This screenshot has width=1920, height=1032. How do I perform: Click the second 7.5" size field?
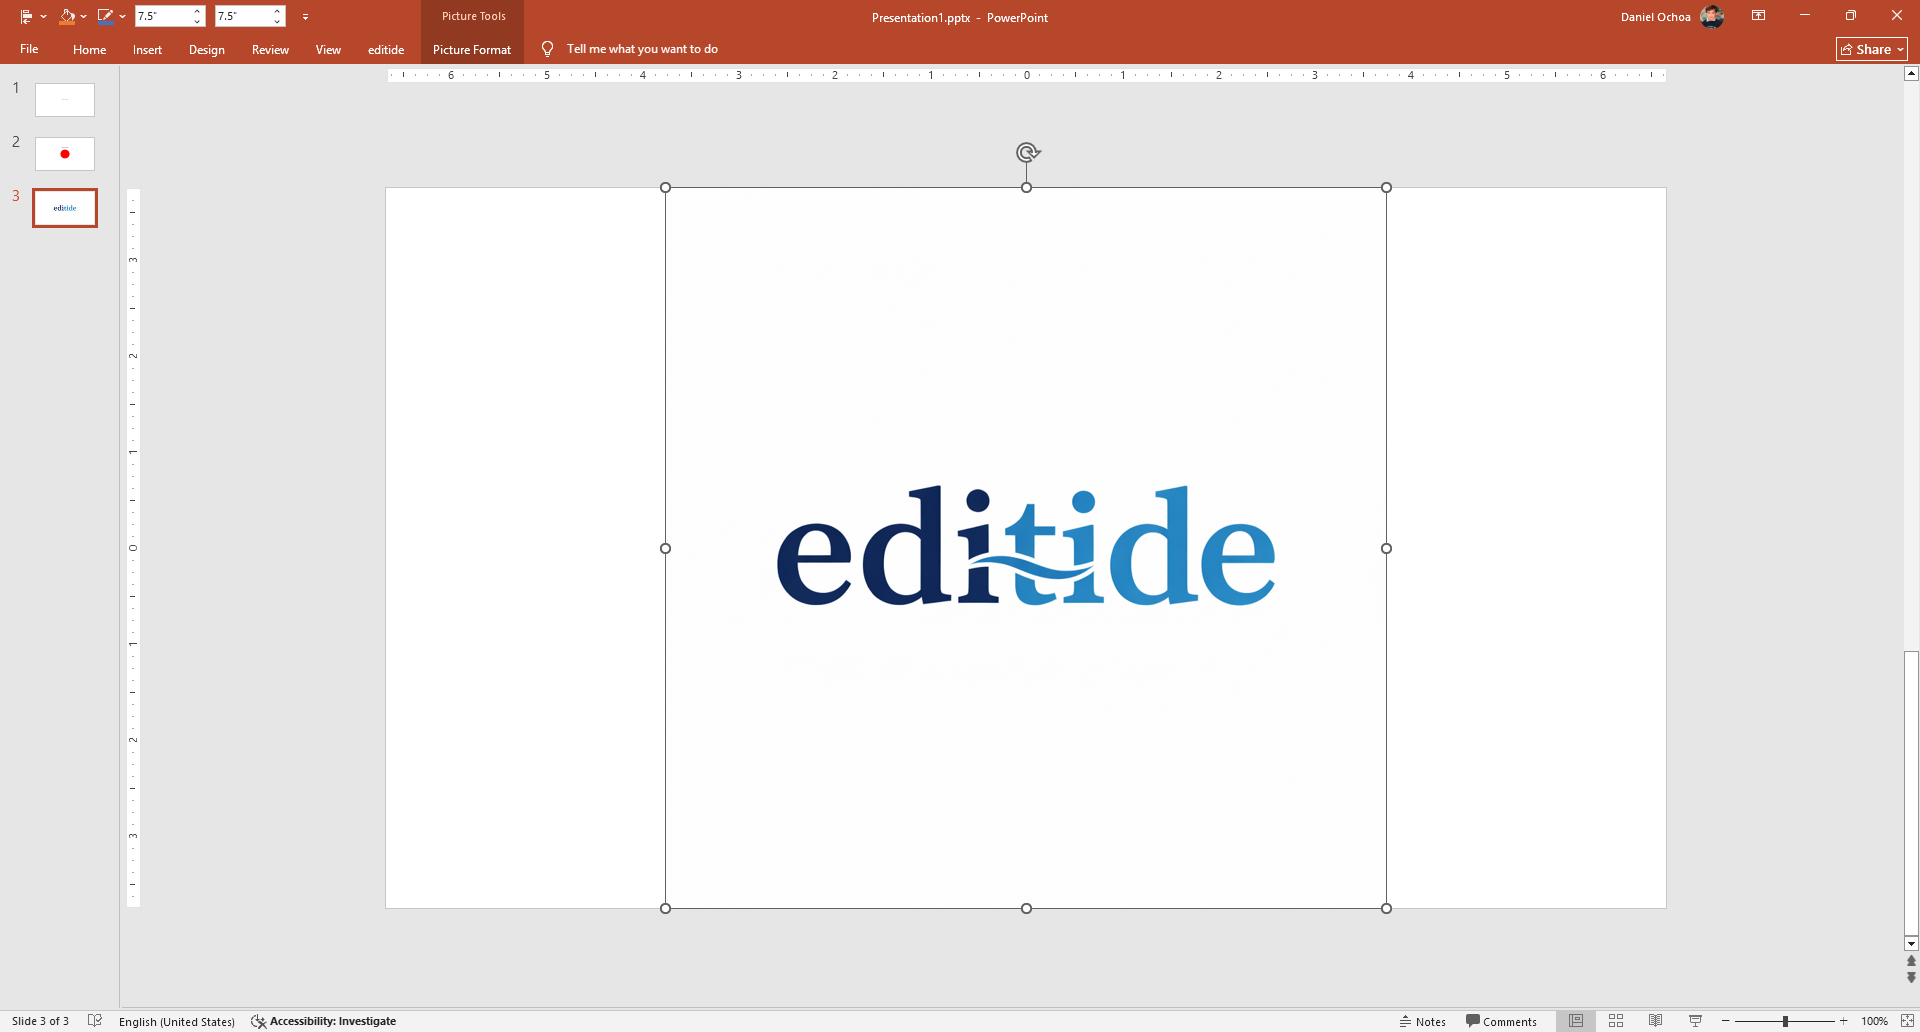tap(242, 16)
